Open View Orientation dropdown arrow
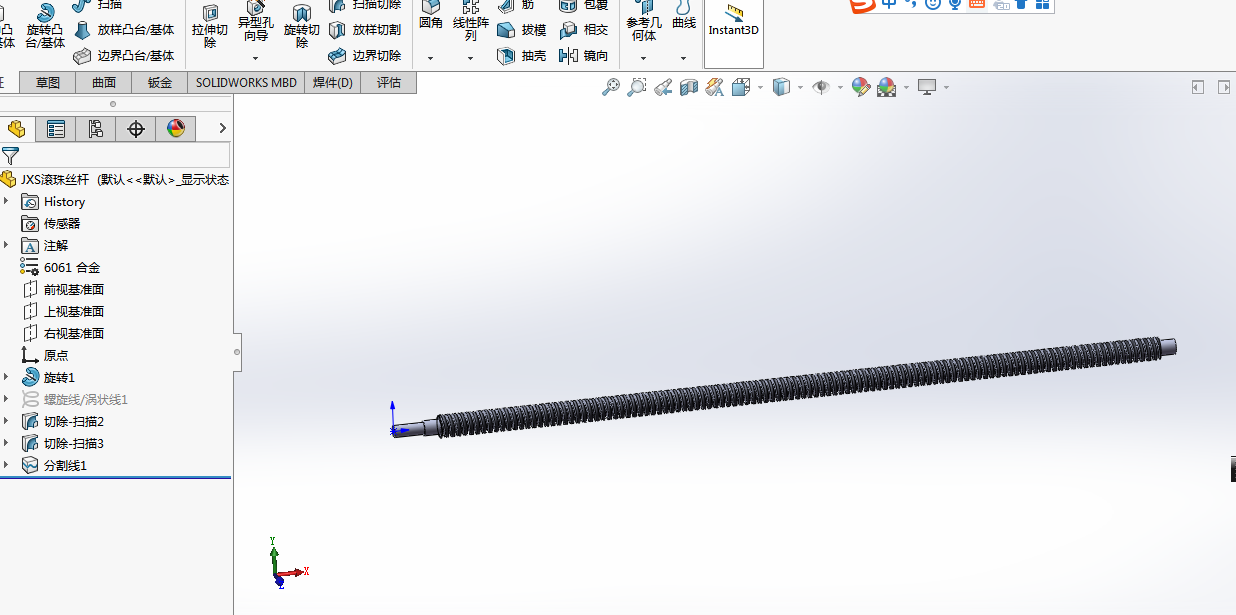This screenshot has height=615, width=1236. coord(761,88)
